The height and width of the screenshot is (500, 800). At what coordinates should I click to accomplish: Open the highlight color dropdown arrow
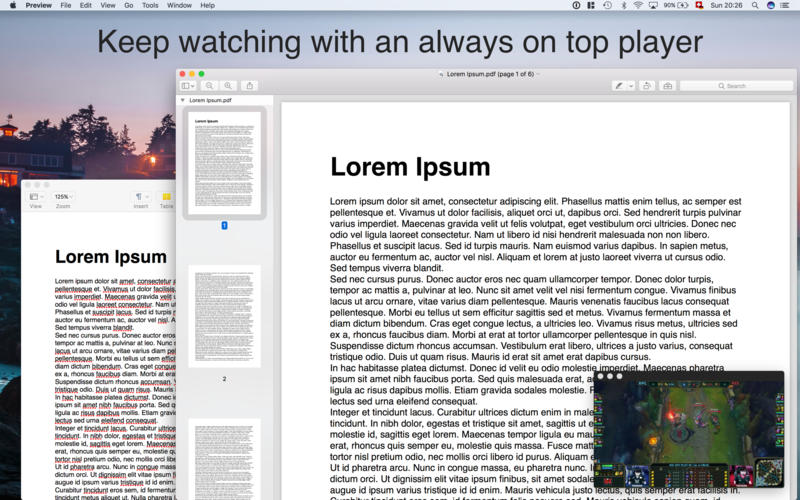coord(629,86)
